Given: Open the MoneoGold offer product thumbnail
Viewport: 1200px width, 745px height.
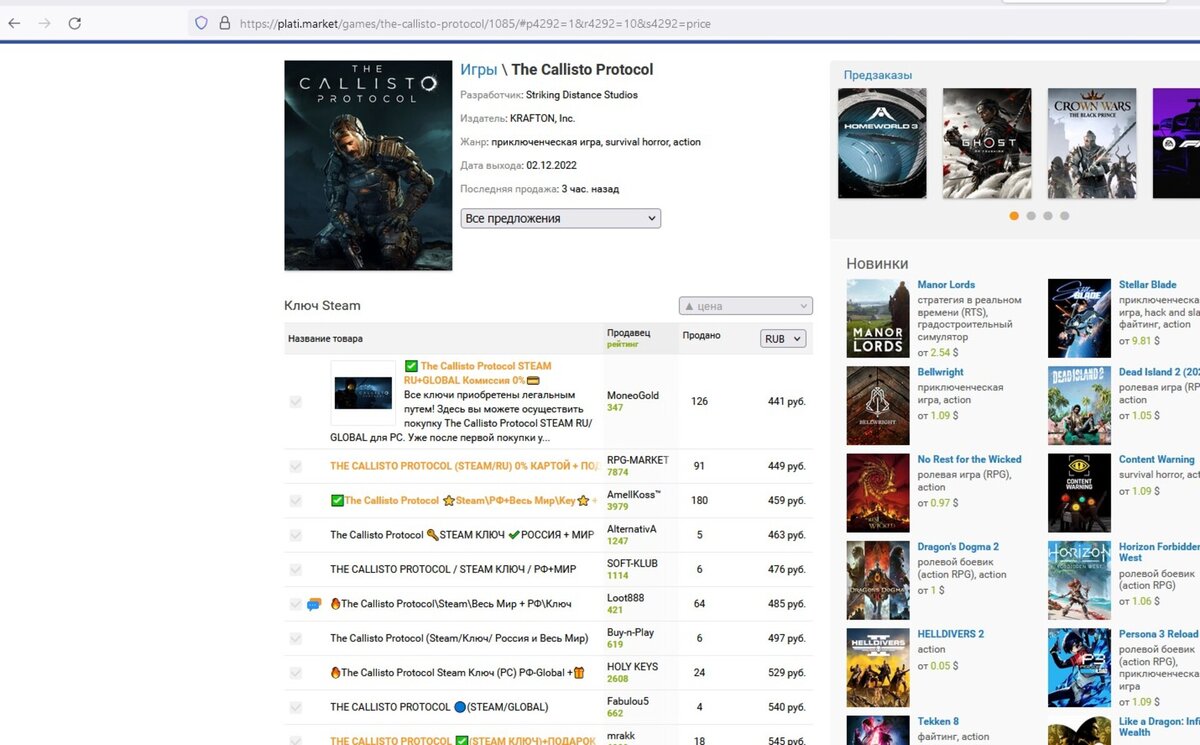Looking at the screenshot, I should tap(363, 393).
